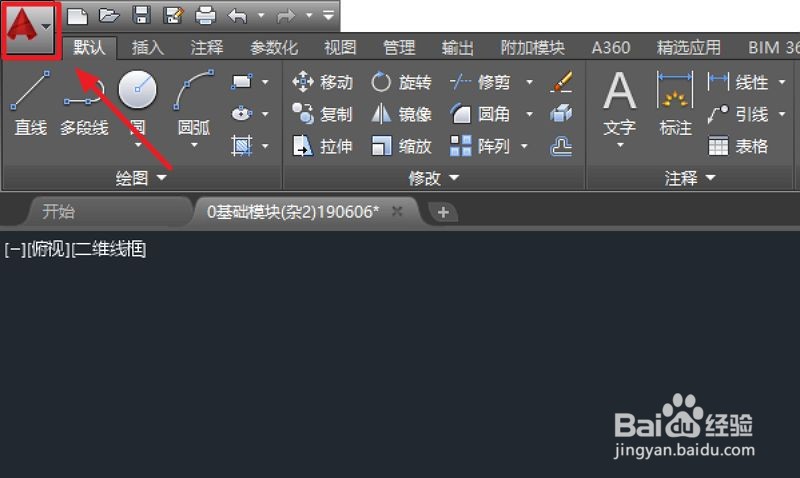The image size is (800, 478).
Task: Click the 移动 move tool
Action: tap(322, 82)
